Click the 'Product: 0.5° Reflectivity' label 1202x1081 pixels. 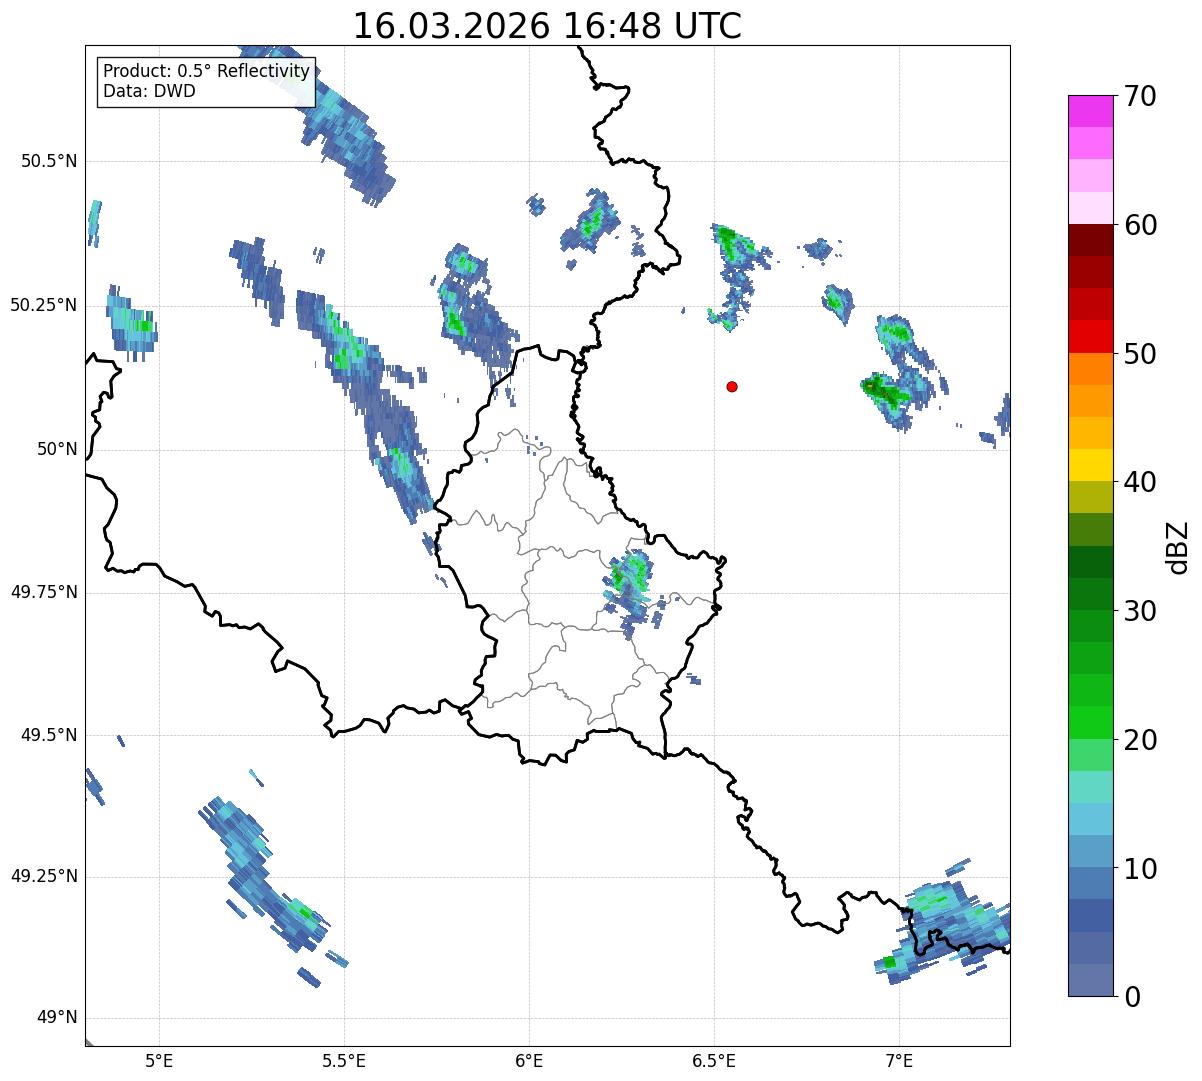tap(206, 71)
